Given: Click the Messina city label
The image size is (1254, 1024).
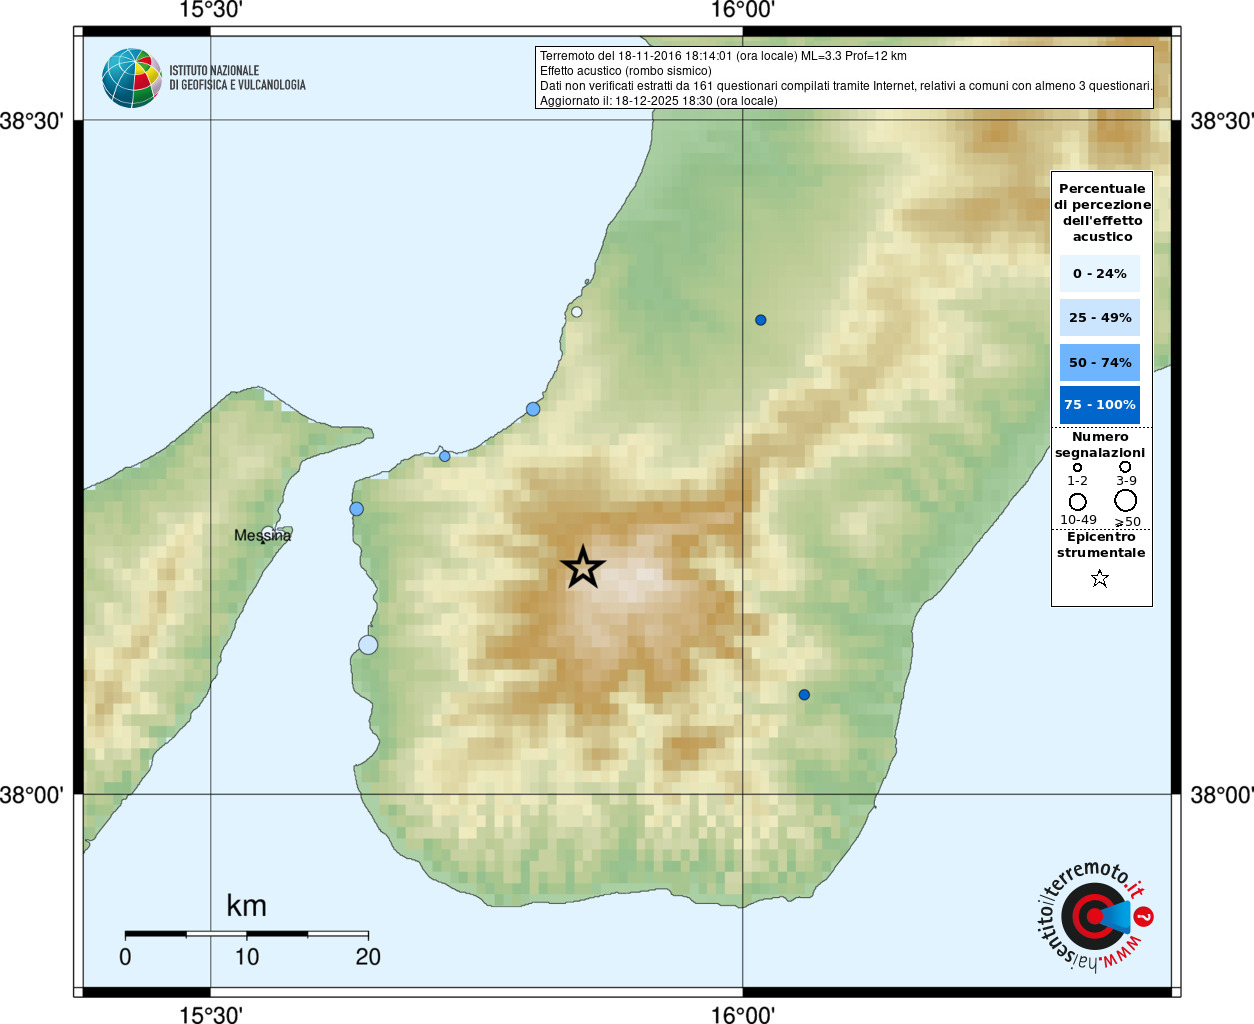Looking at the screenshot, I should pyautogui.click(x=263, y=536).
